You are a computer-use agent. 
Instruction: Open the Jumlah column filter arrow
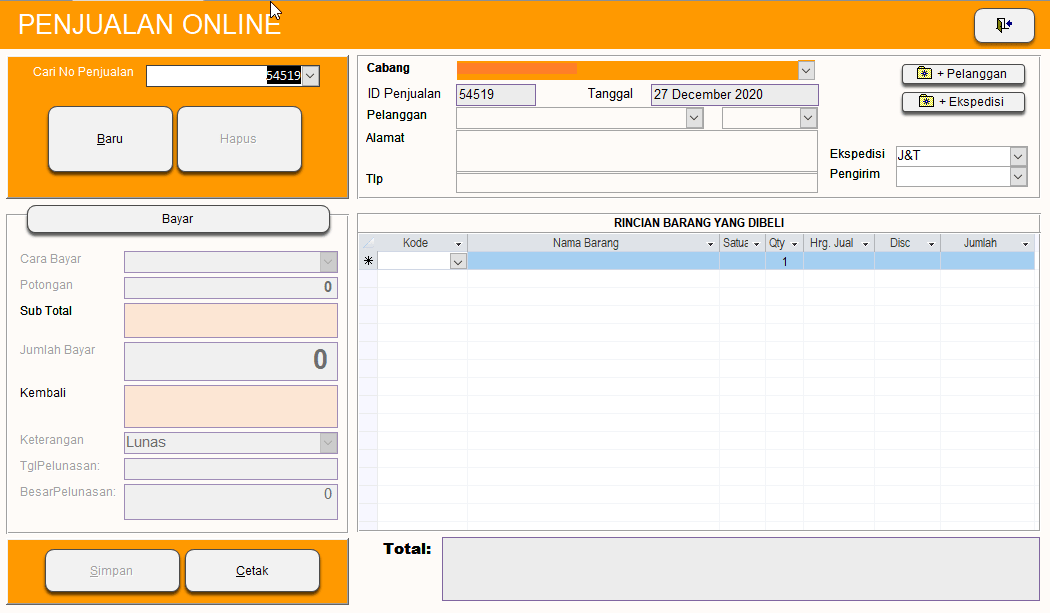click(x=1025, y=244)
